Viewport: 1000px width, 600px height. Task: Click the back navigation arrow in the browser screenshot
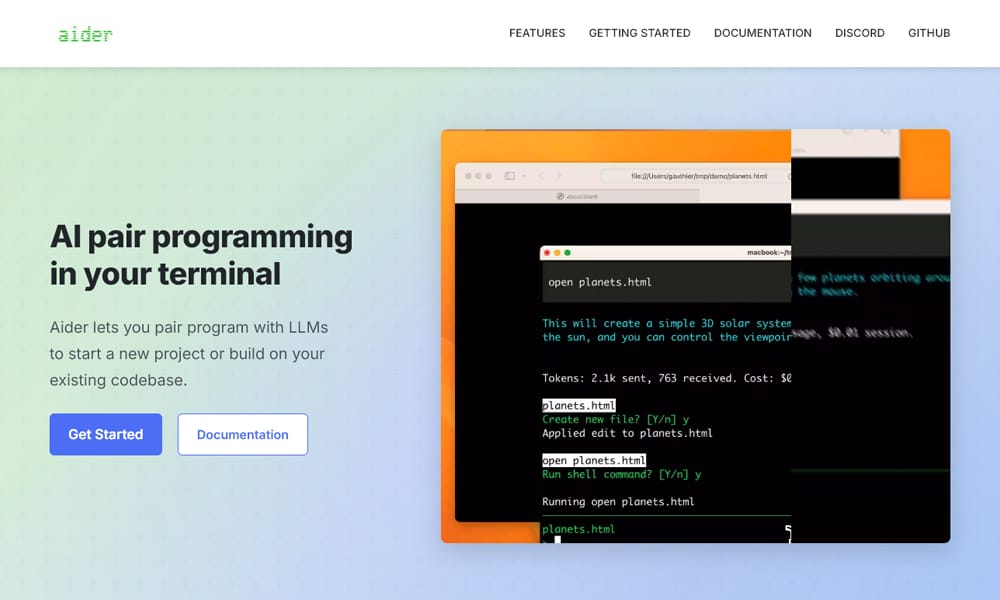coord(541,175)
